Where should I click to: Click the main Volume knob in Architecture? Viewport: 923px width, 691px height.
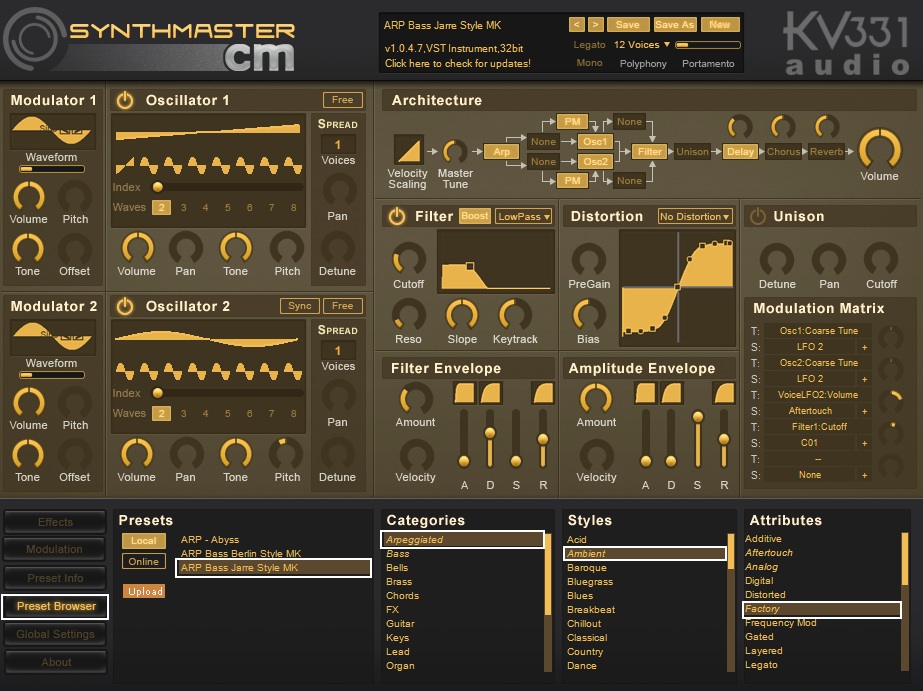click(879, 150)
